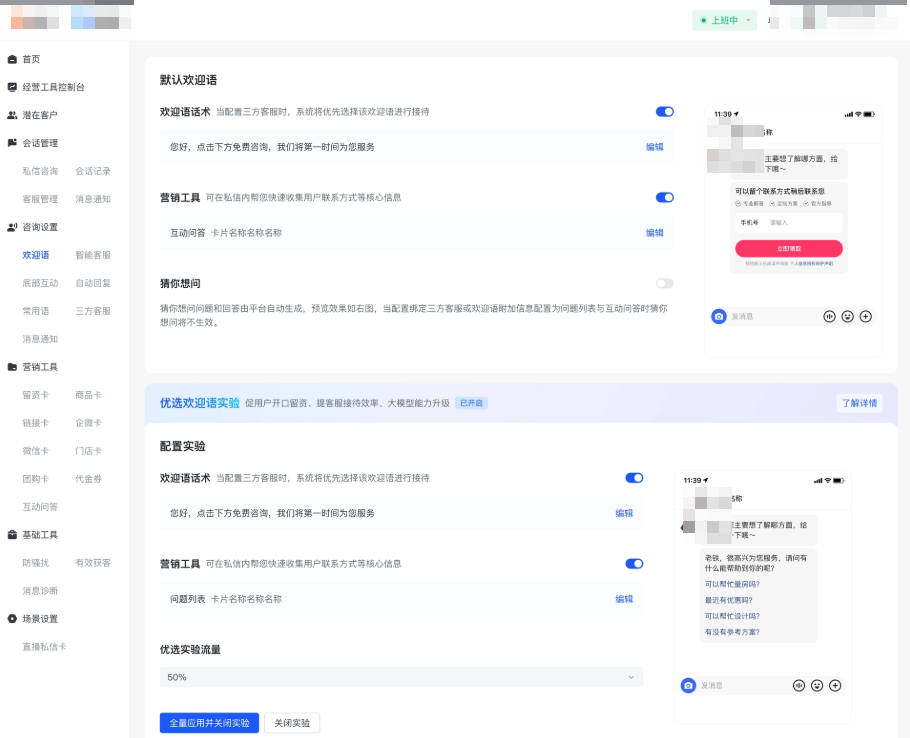Open the 优选实验流量 50% dropdown

click(x=399, y=678)
